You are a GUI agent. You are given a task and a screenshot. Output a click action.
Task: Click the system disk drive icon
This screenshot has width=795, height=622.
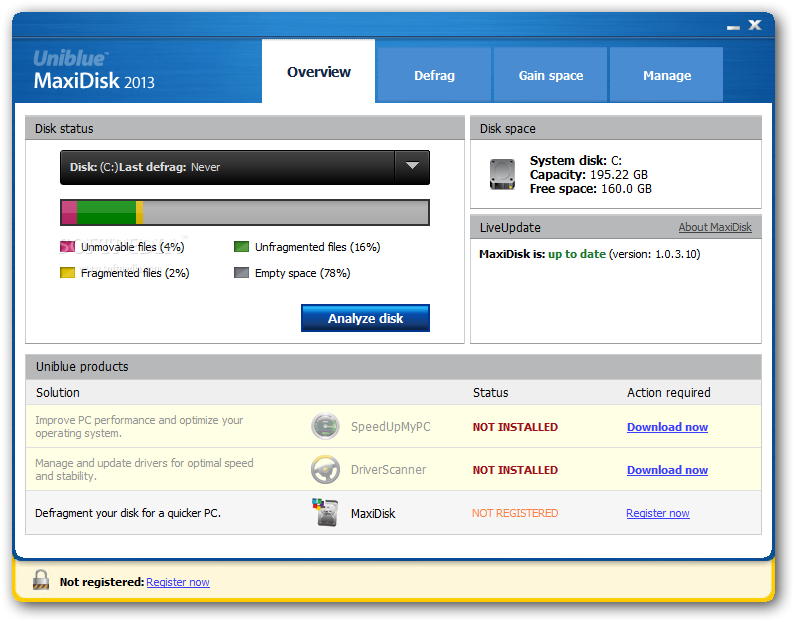pos(502,174)
